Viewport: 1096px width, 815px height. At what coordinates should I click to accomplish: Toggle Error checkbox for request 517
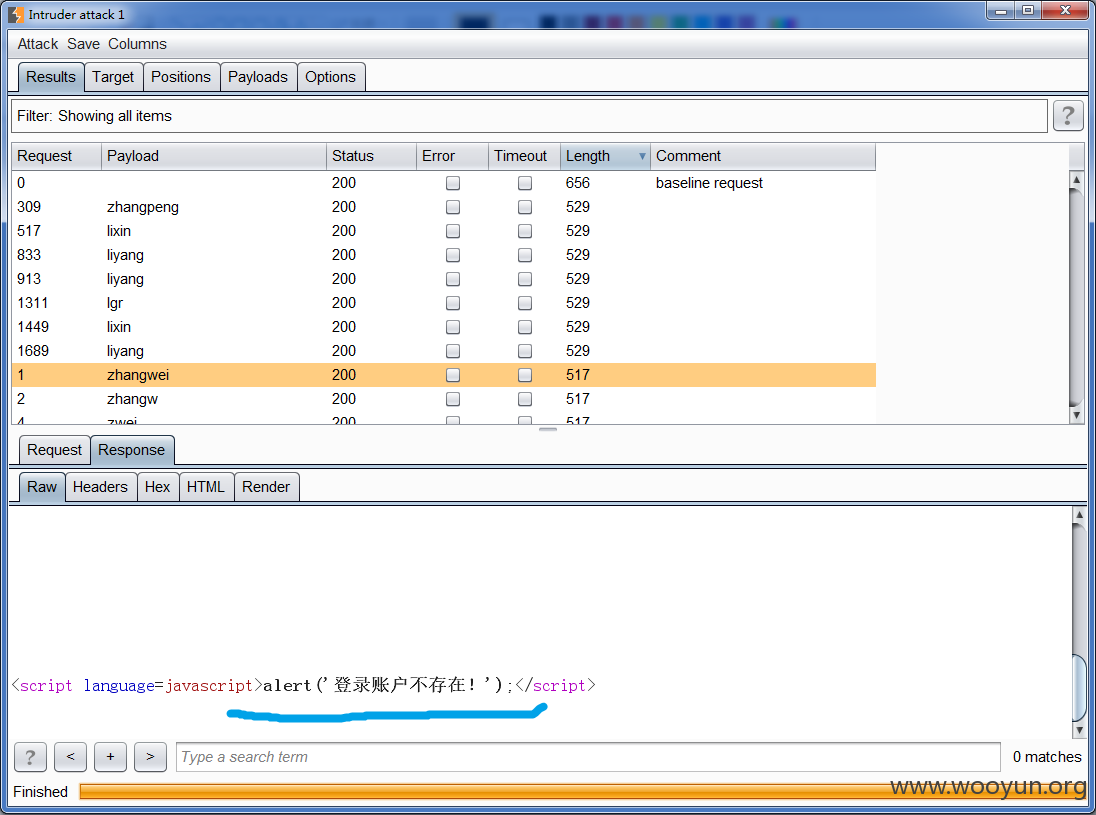click(453, 231)
